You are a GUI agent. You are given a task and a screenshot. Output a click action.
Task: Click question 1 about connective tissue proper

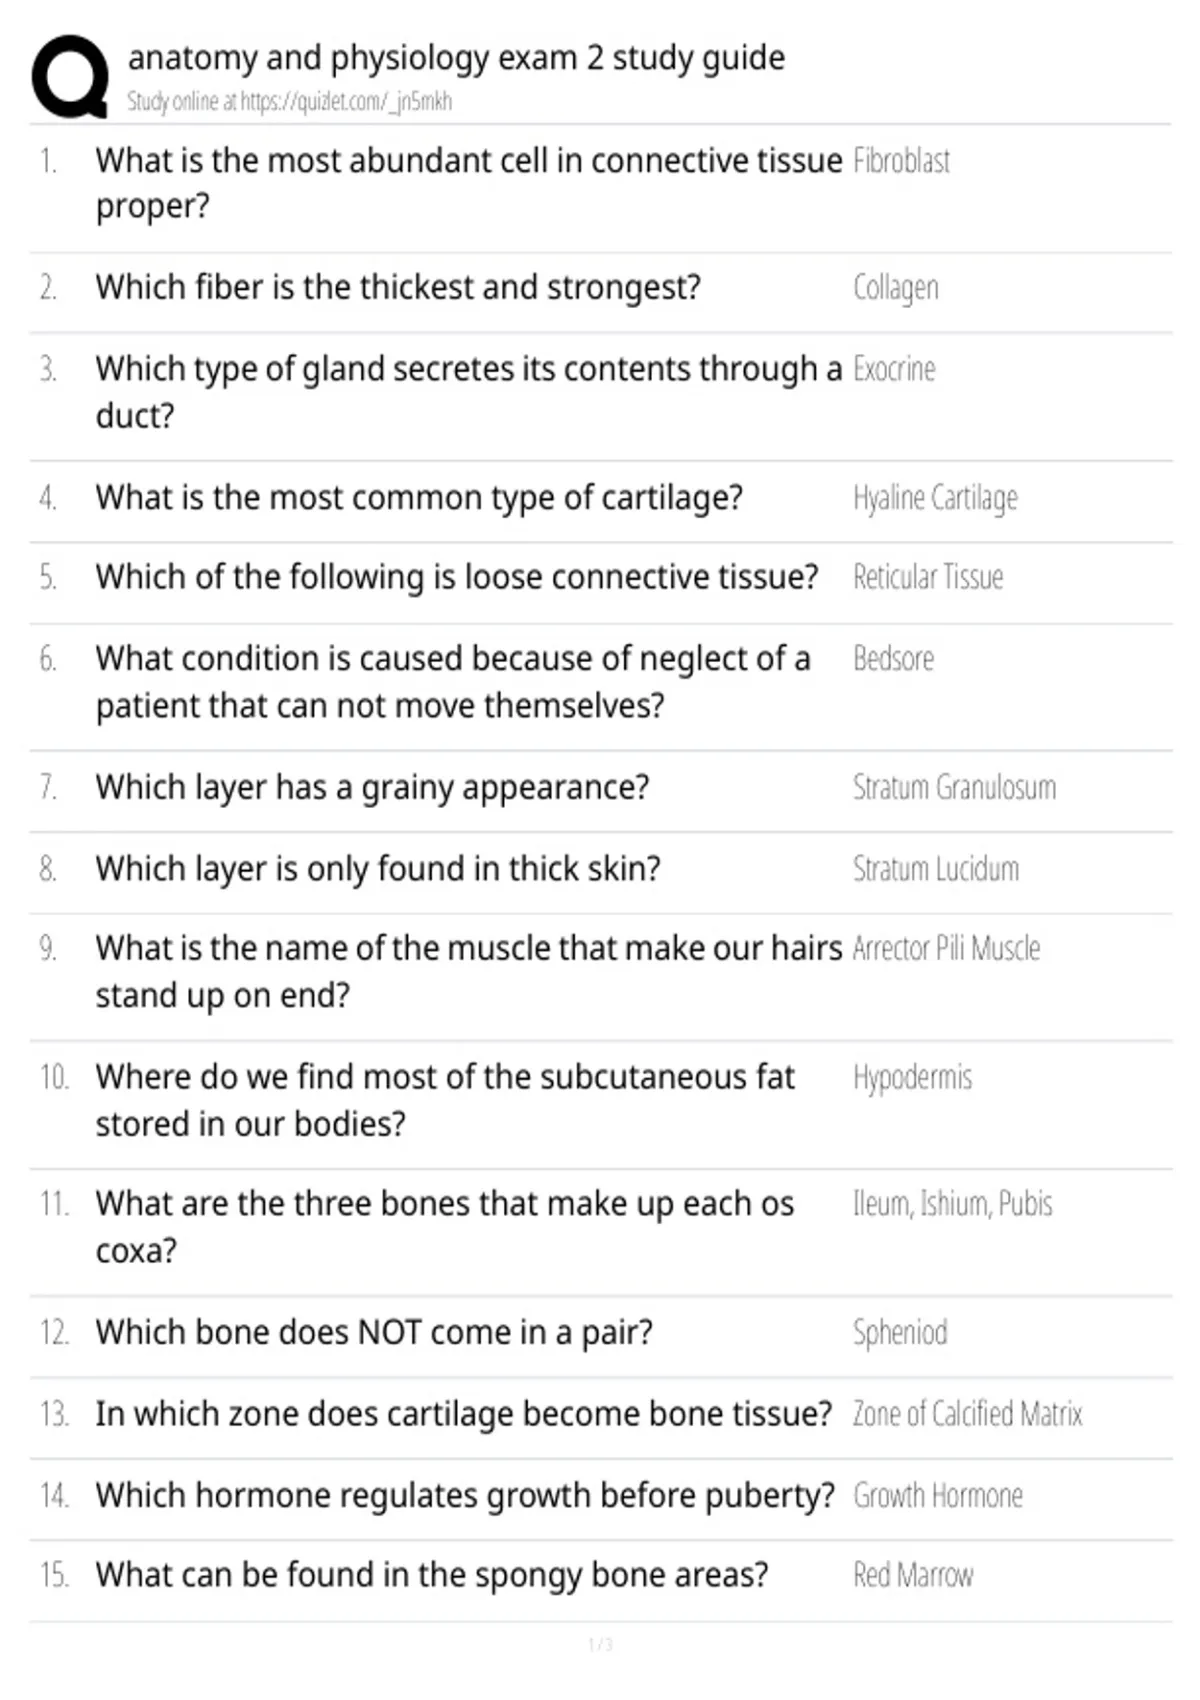[469, 183]
